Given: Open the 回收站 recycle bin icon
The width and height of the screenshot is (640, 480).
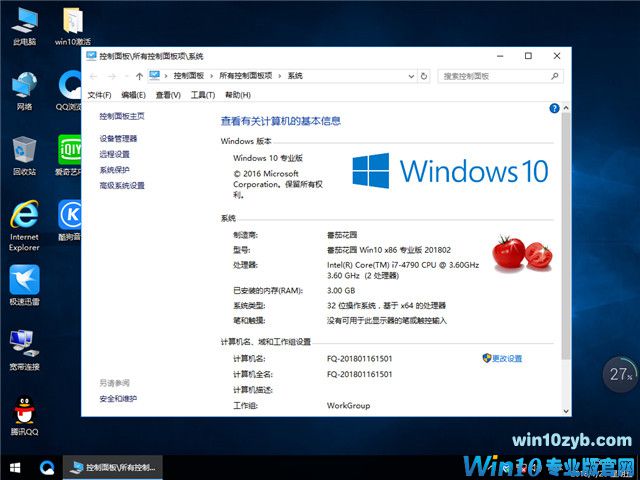Looking at the screenshot, I should point(24,156).
